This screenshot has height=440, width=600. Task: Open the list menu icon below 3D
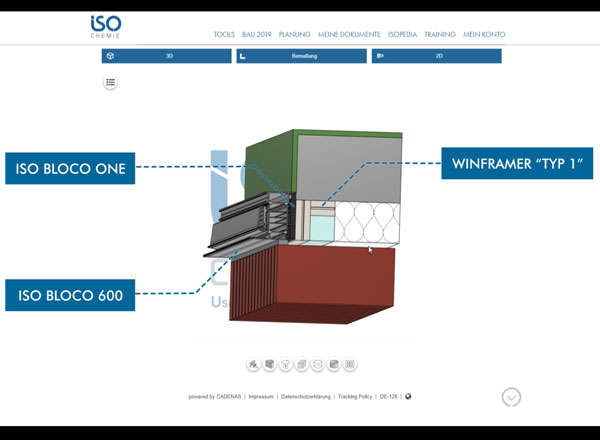point(111,82)
